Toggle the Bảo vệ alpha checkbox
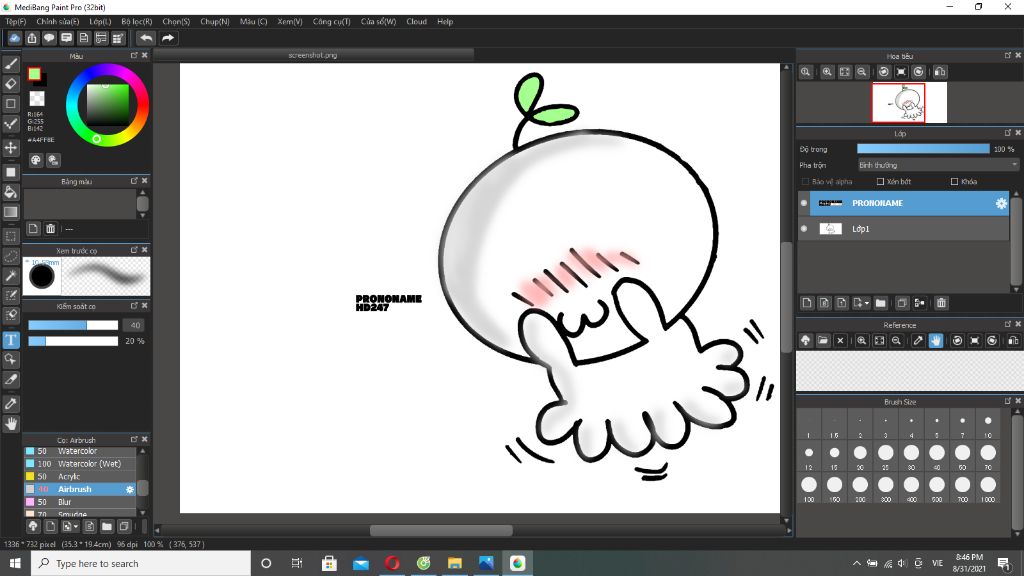 tap(805, 182)
